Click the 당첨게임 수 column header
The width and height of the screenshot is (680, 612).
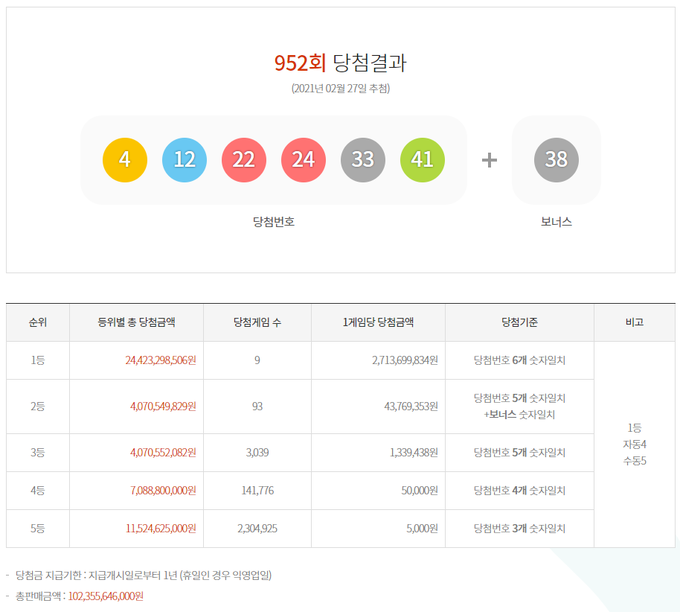pos(257,322)
